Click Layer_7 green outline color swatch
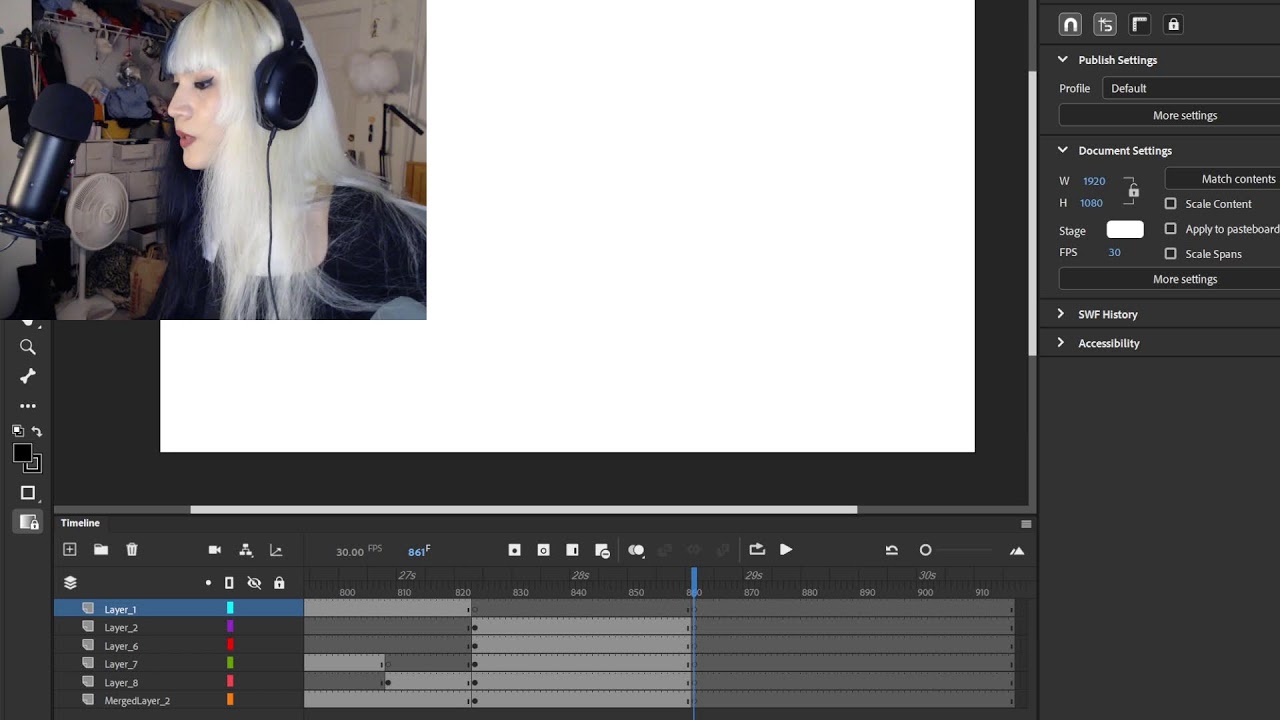Screen dimensions: 1280x720 point(230,663)
